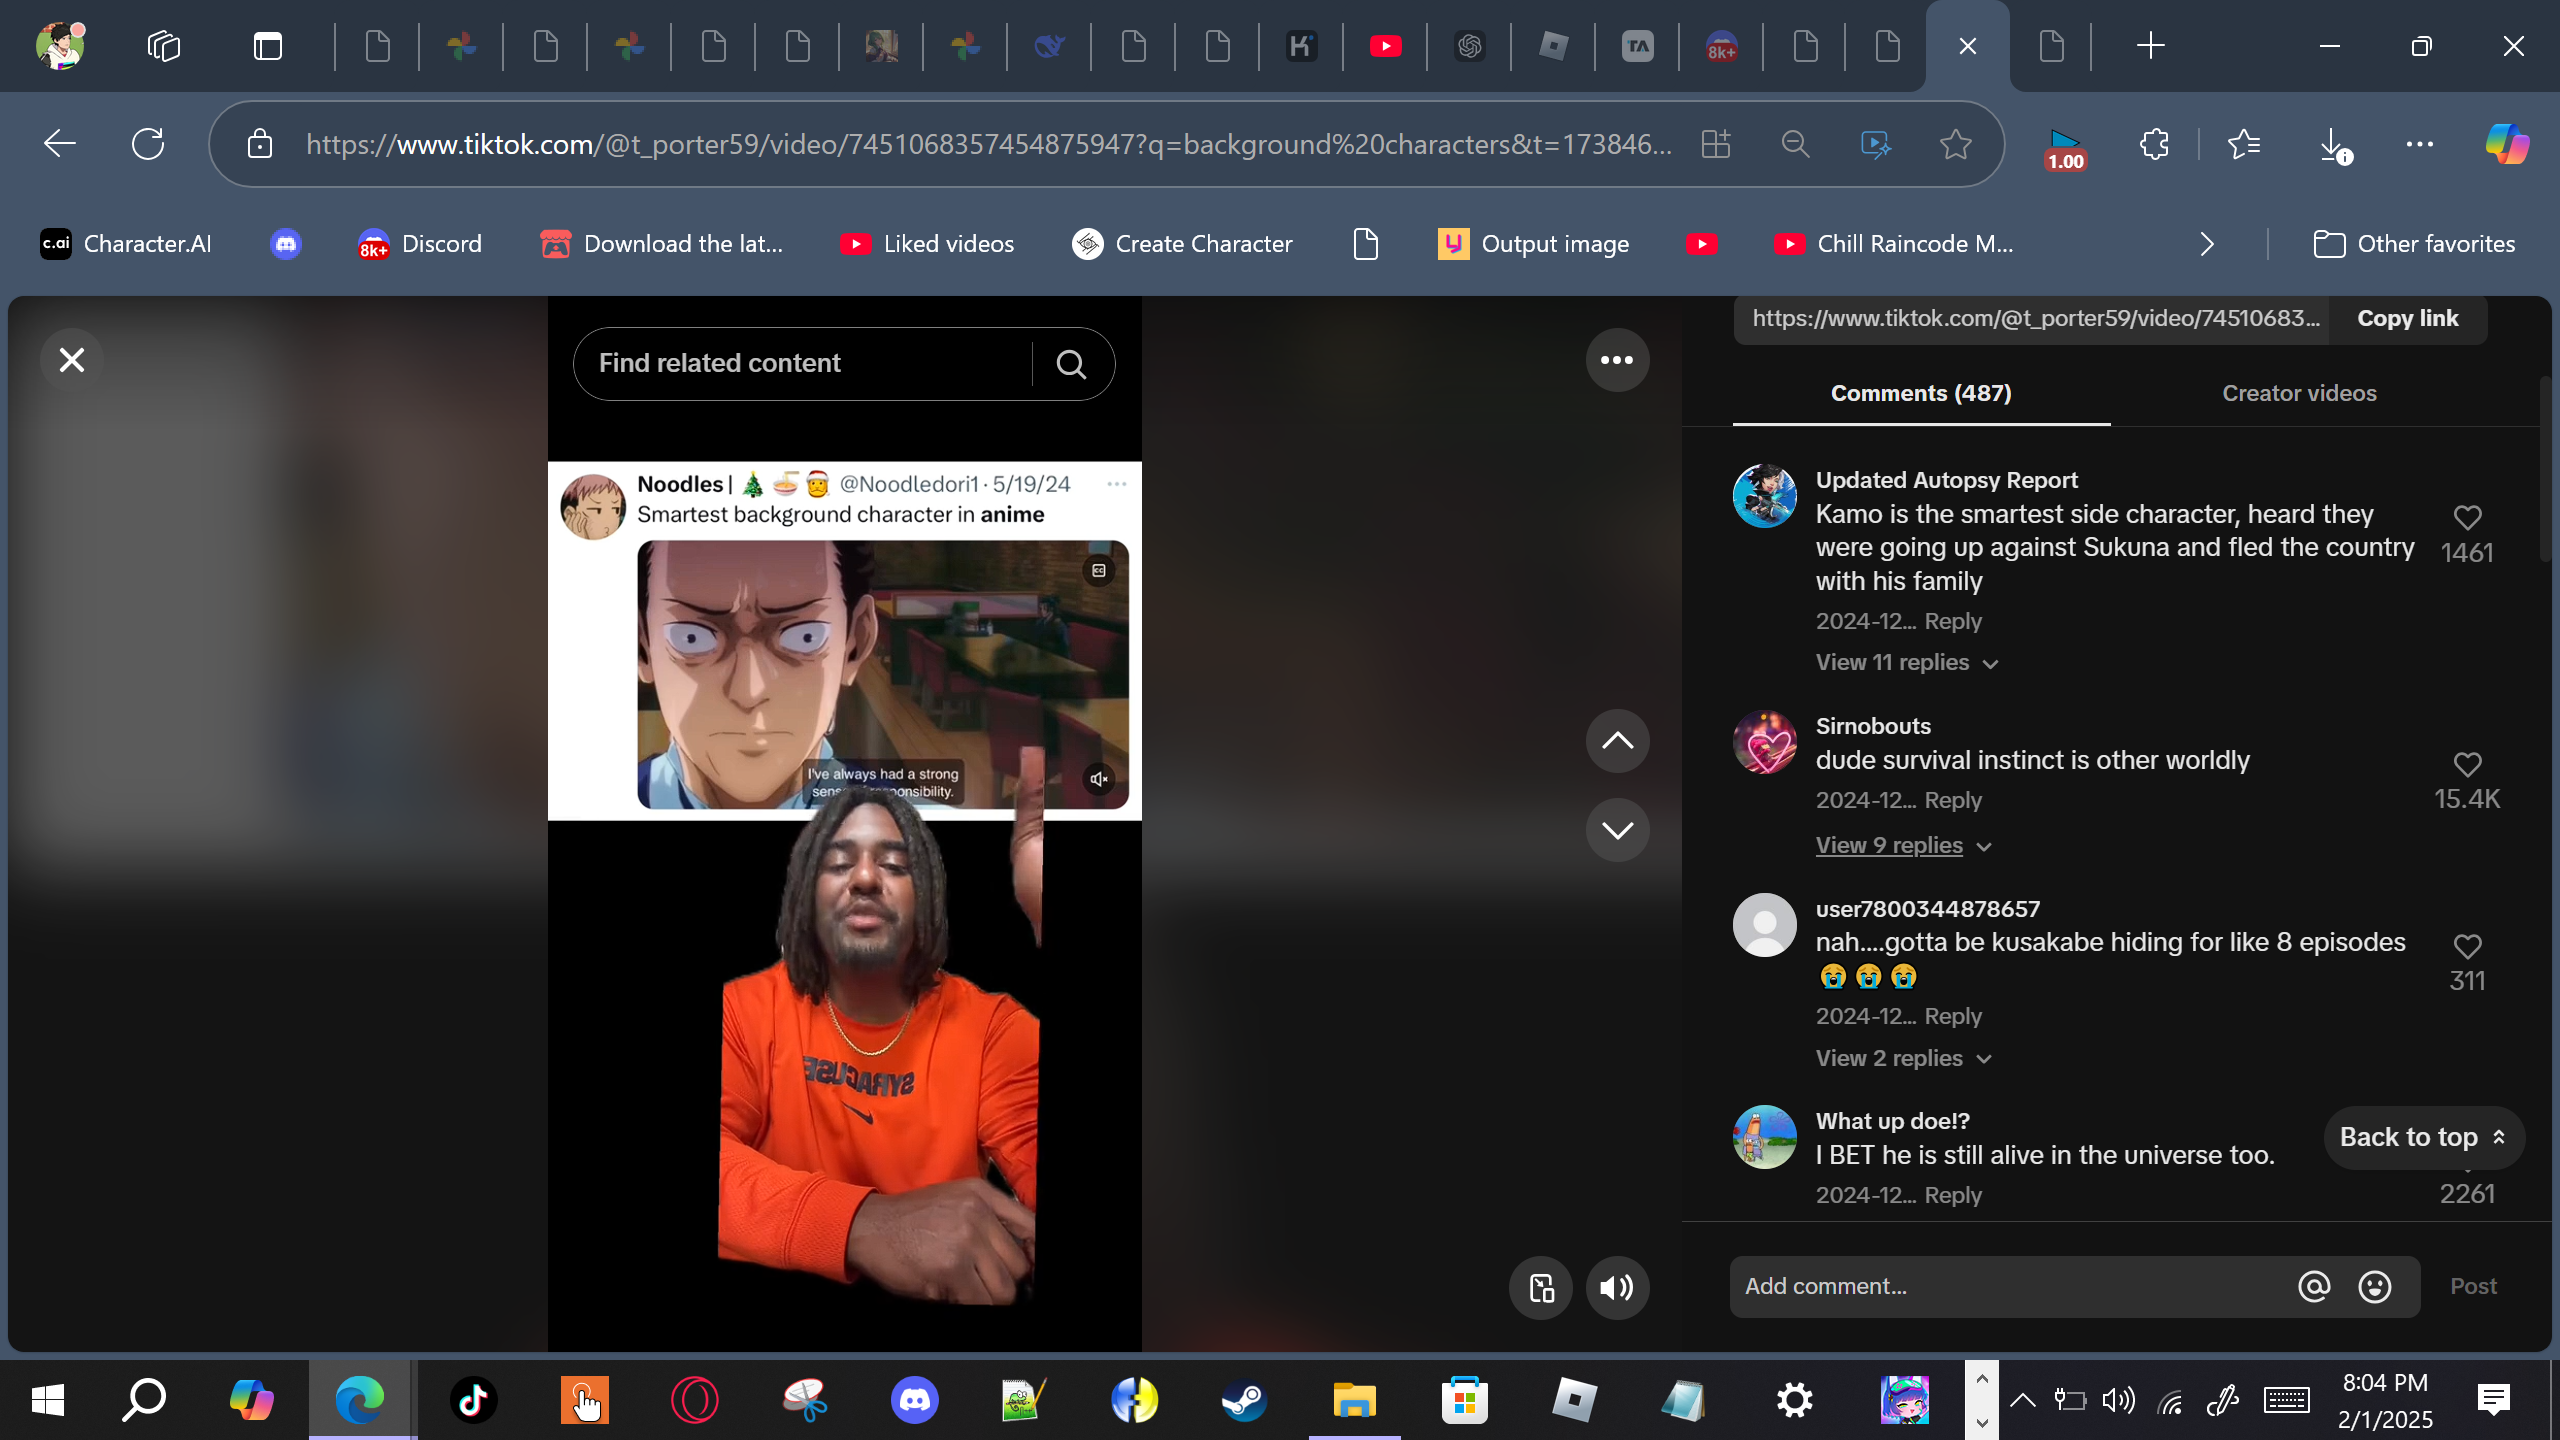2560x1440 pixels.
Task: Like the Updated Autopsy Report comment
Action: pos(2467,518)
